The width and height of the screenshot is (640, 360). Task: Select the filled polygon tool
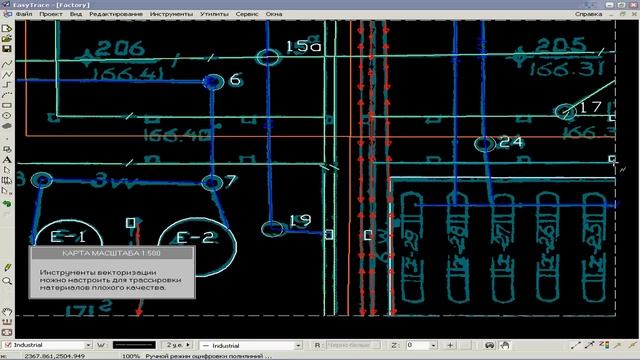pos(7,126)
